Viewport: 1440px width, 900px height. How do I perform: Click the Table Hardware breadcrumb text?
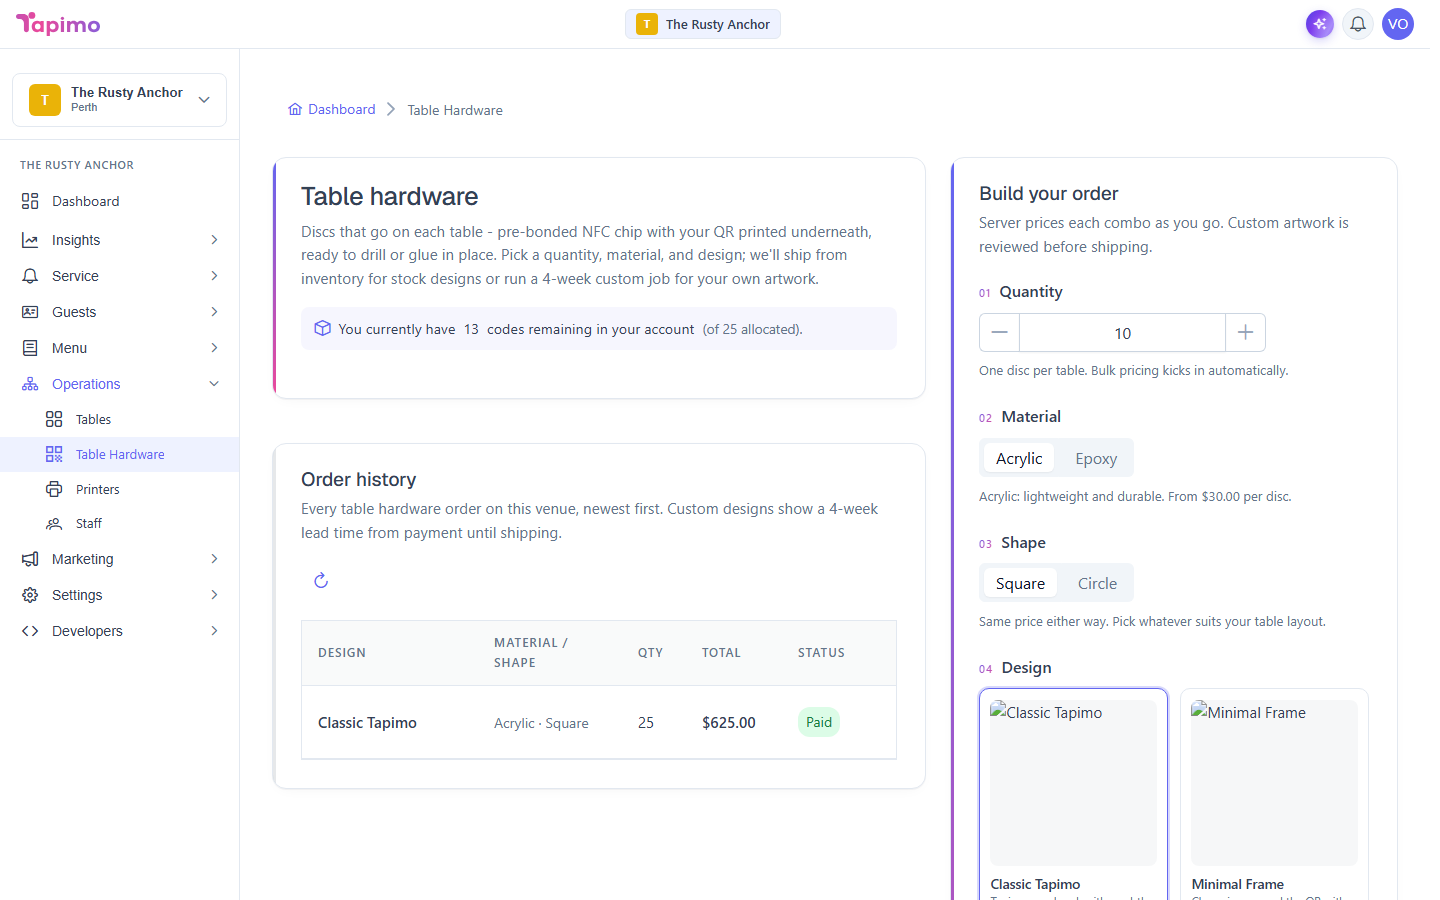(455, 110)
